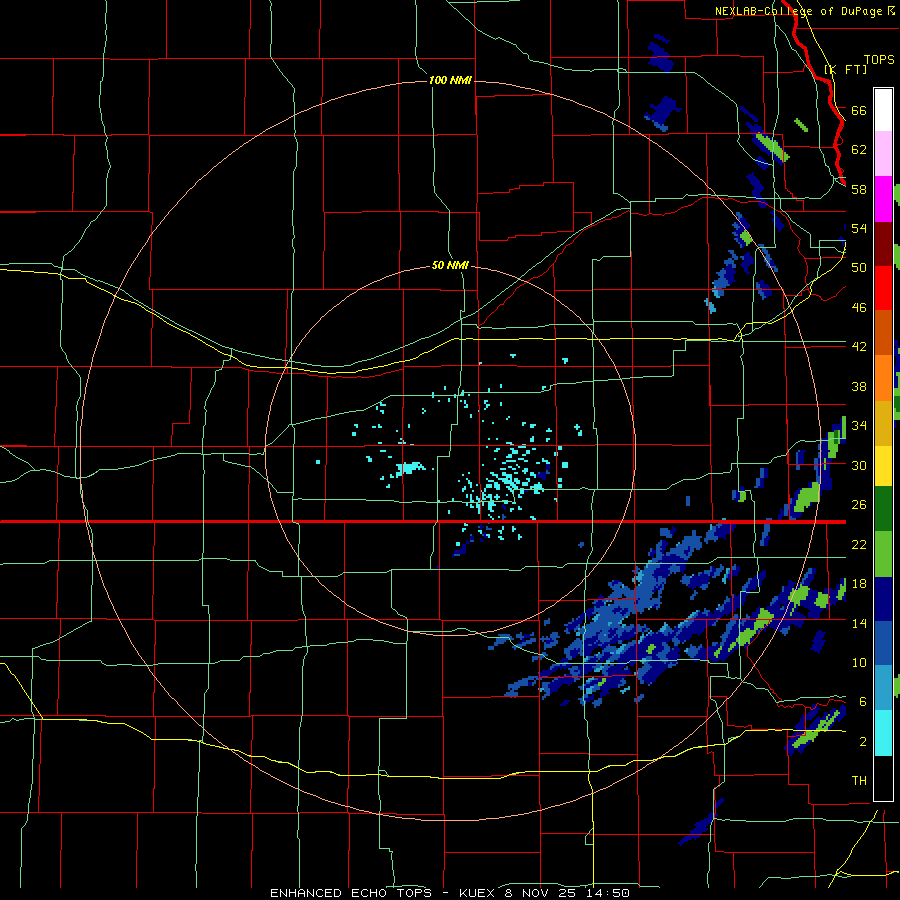Click legend value 62
This screenshot has height=900, width=900.
(x=859, y=150)
